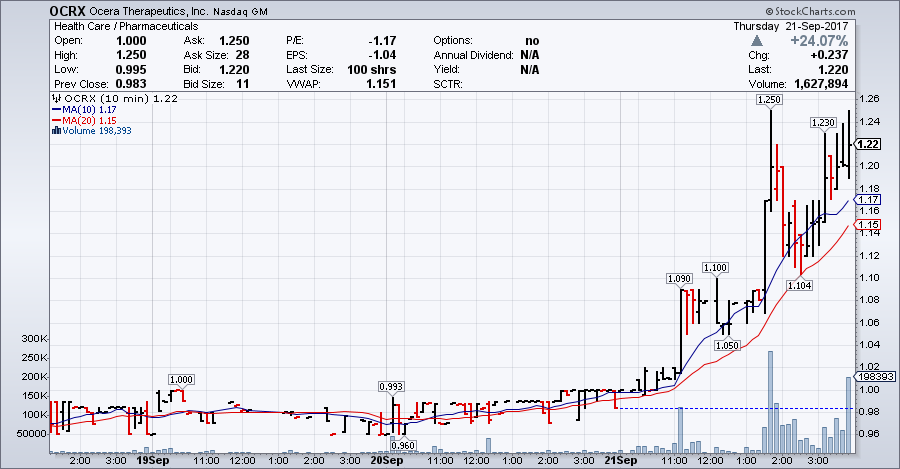Viewport: 900px width, 469px height.
Task: Click the OHLC bar icon beside OCRX (10 min)
Action: (x=56, y=98)
